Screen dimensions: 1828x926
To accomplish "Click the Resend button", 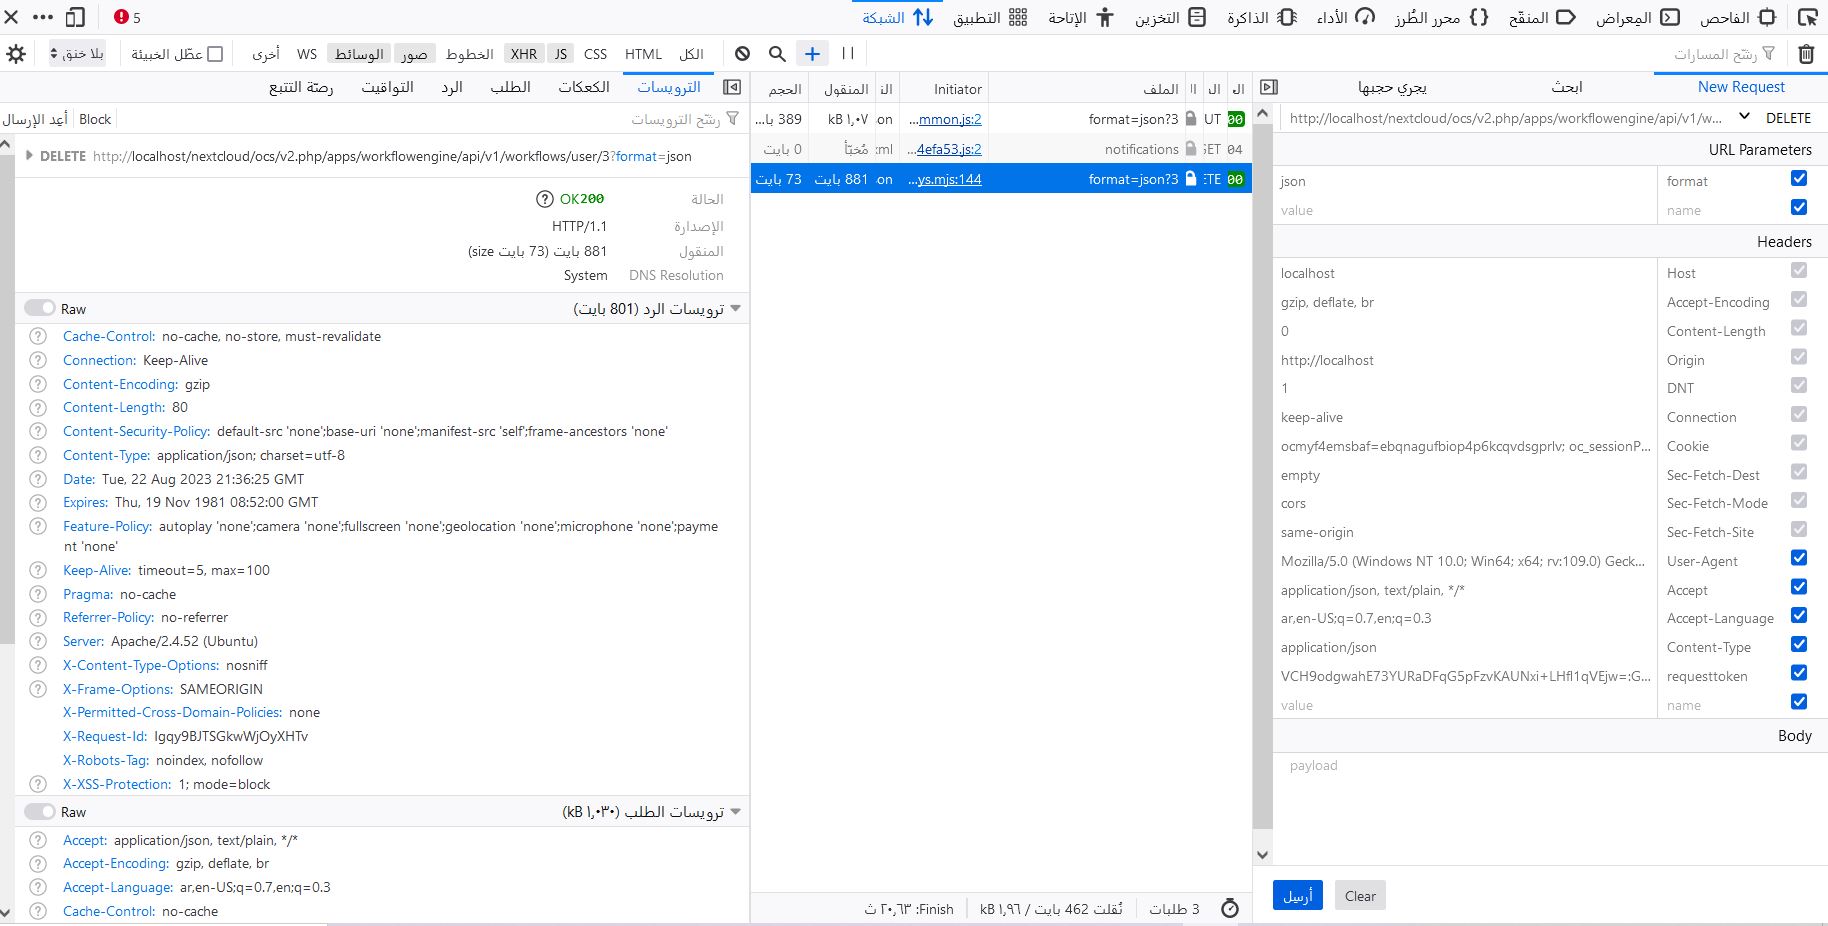I will (x=35, y=119).
